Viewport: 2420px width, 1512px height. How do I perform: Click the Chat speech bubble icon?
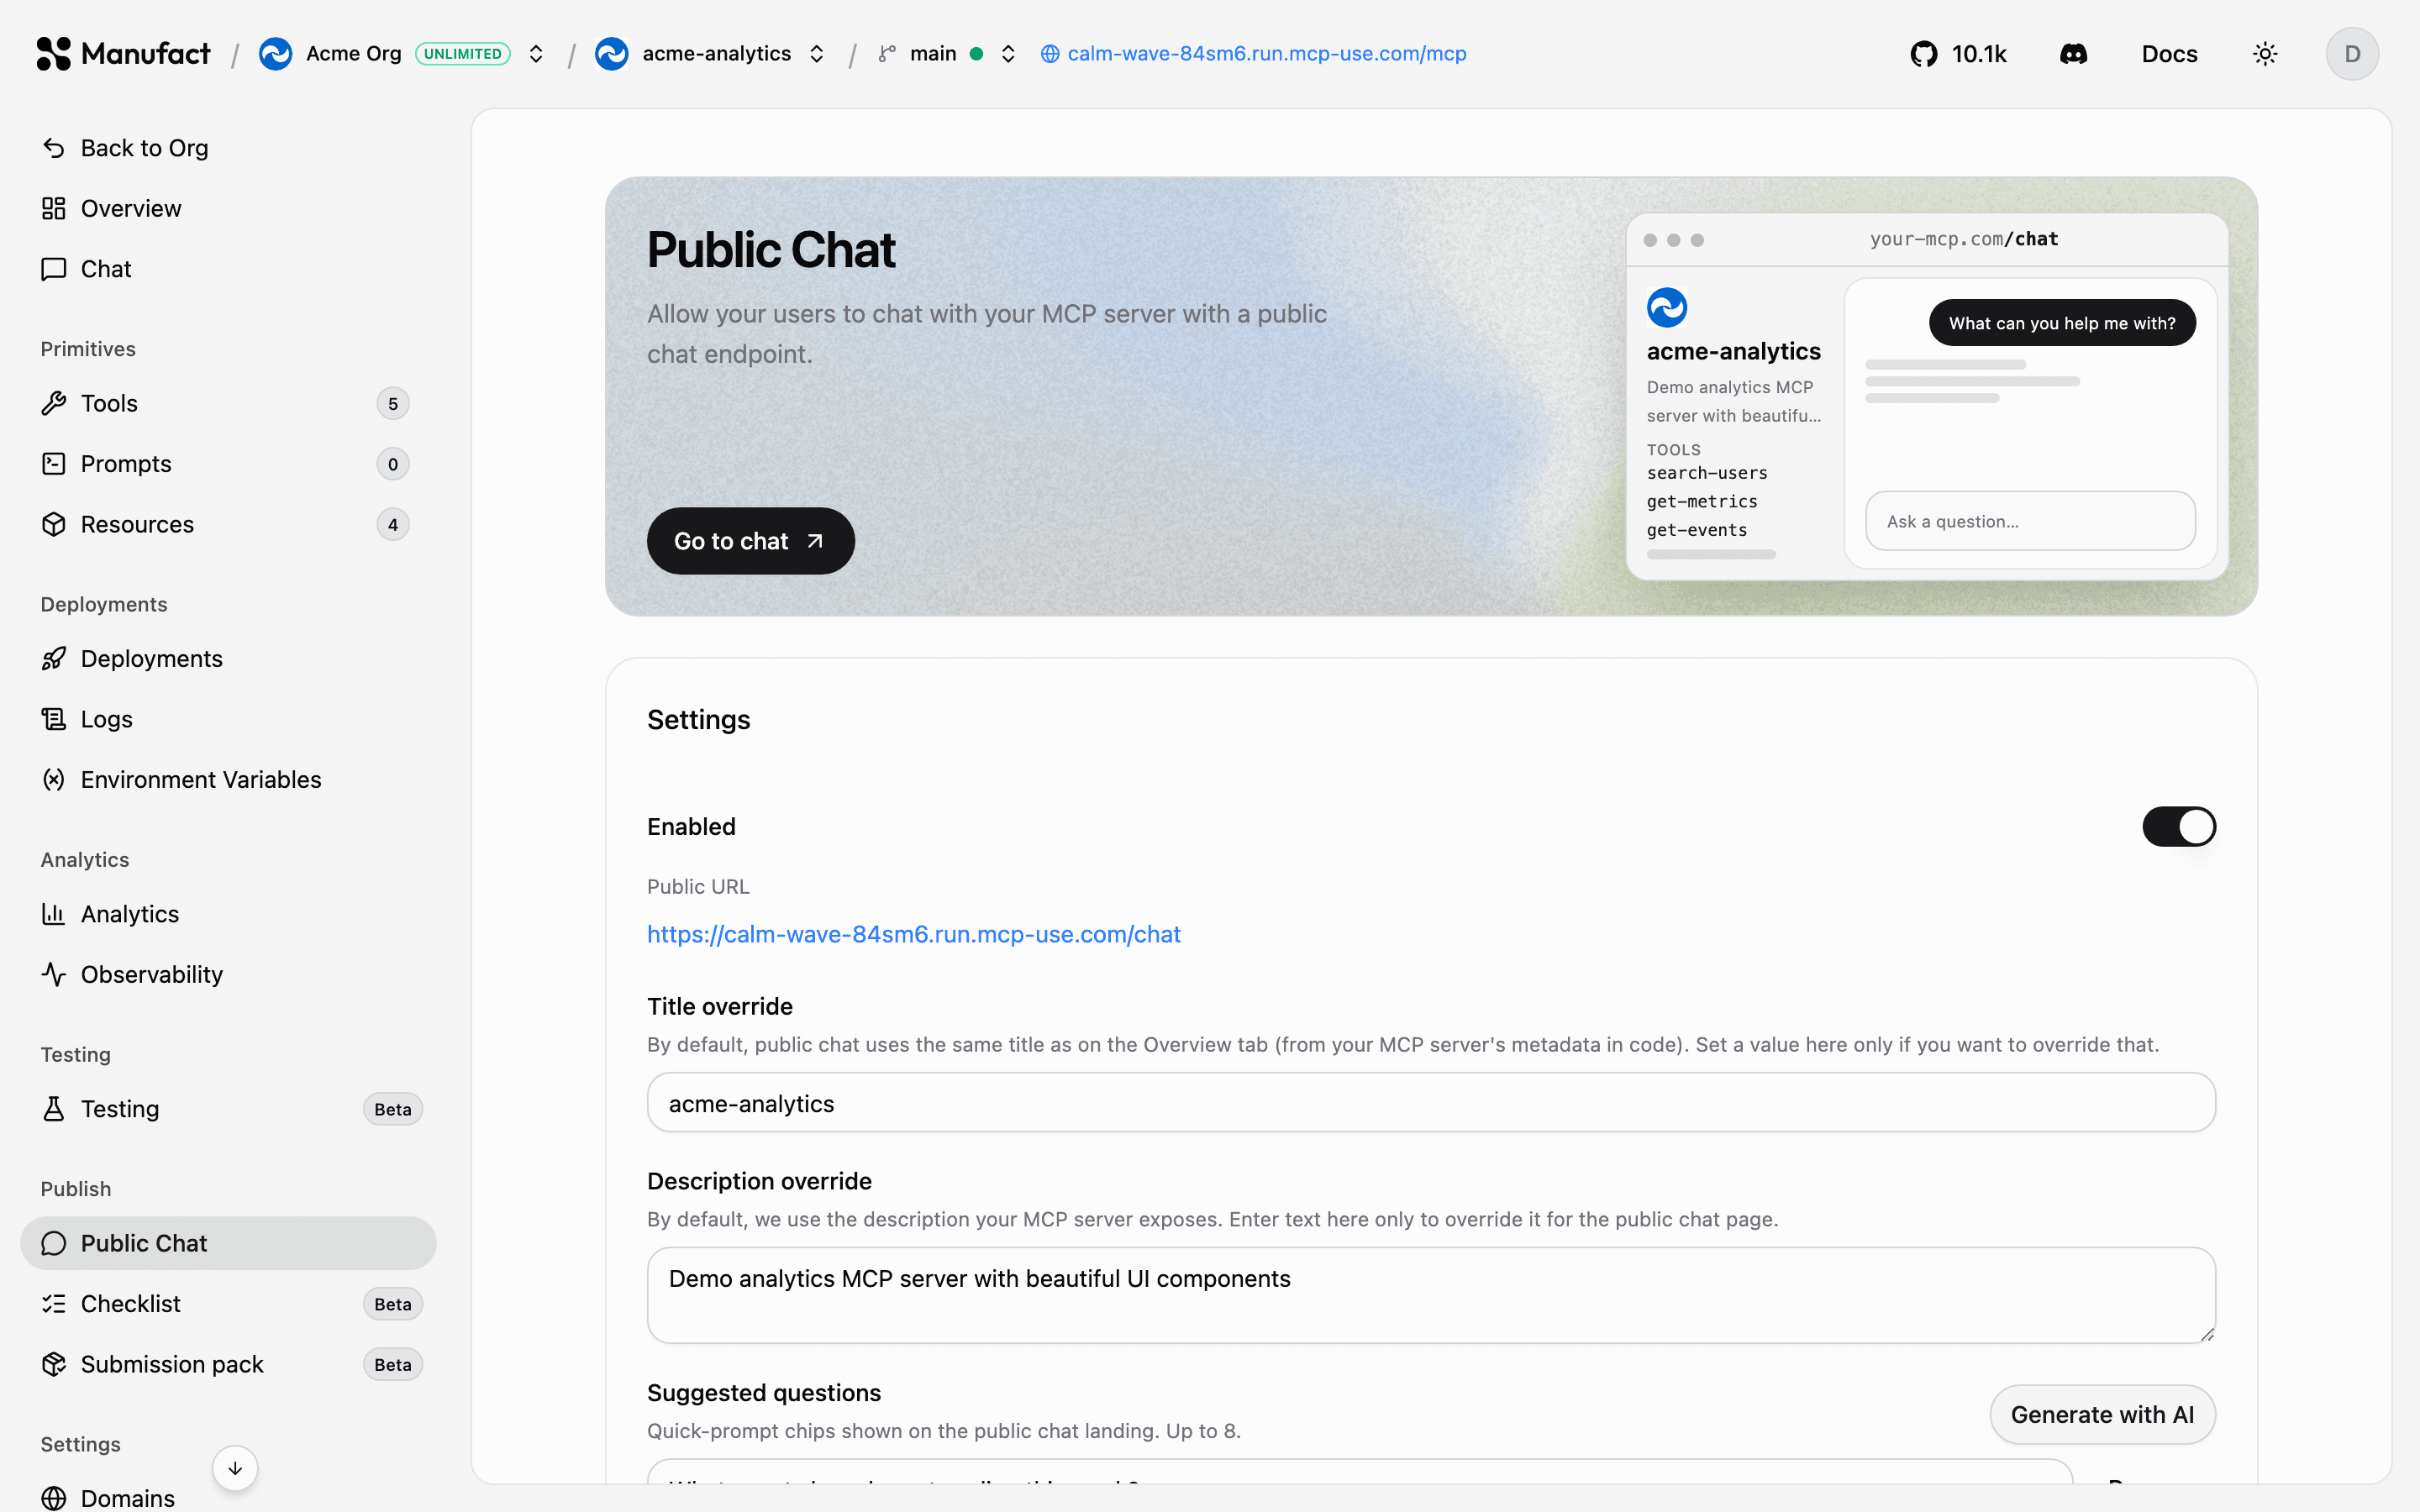[54, 269]
